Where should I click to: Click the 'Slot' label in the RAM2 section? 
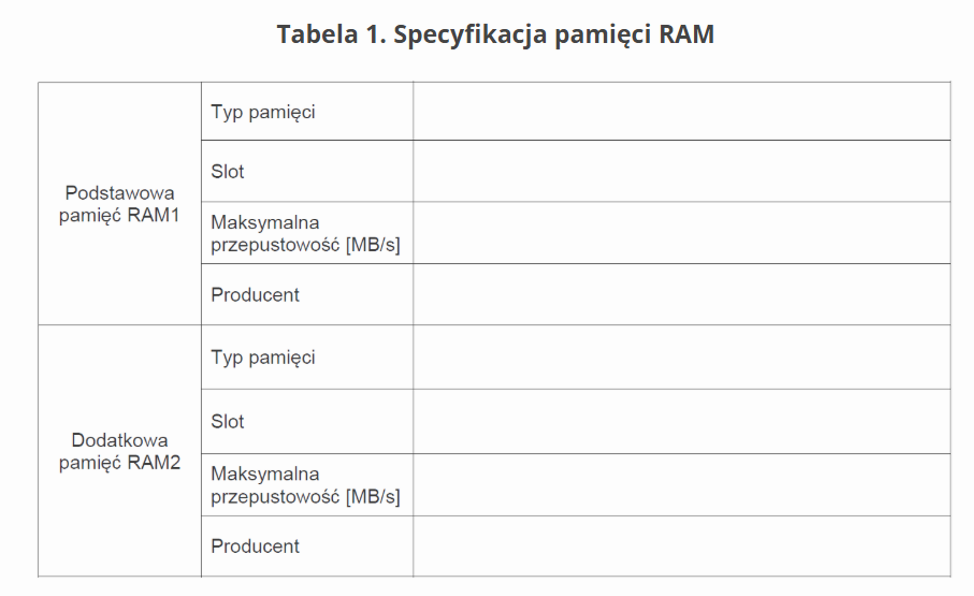click(228, 421)
